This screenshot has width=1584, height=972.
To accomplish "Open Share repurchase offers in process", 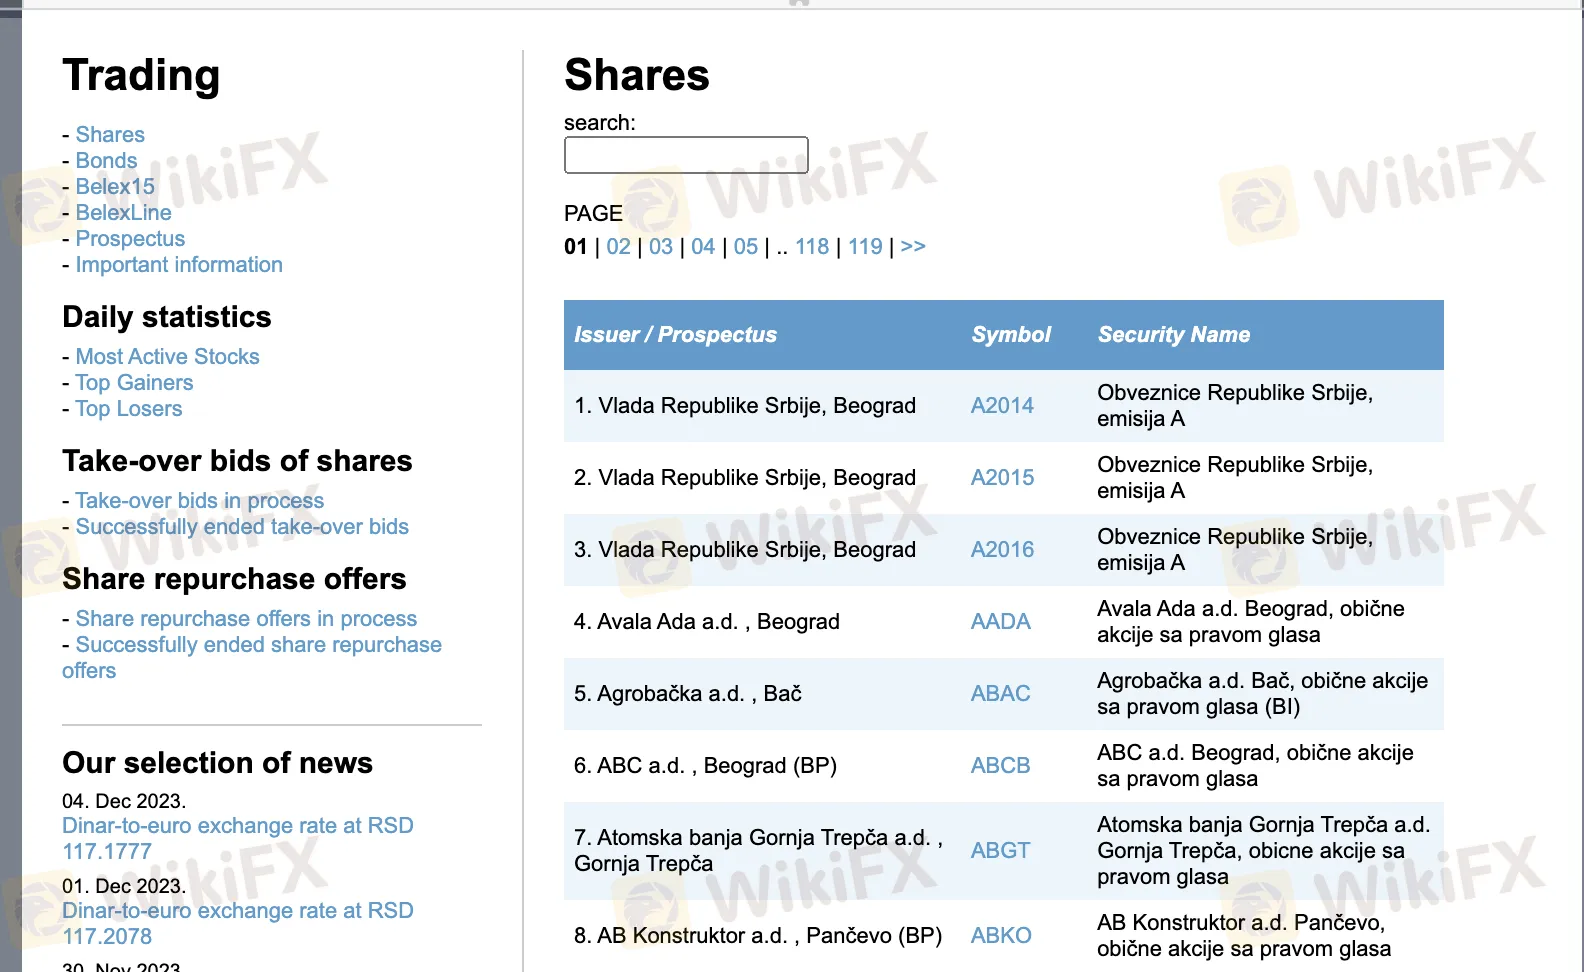I will (x=246, y=619).
